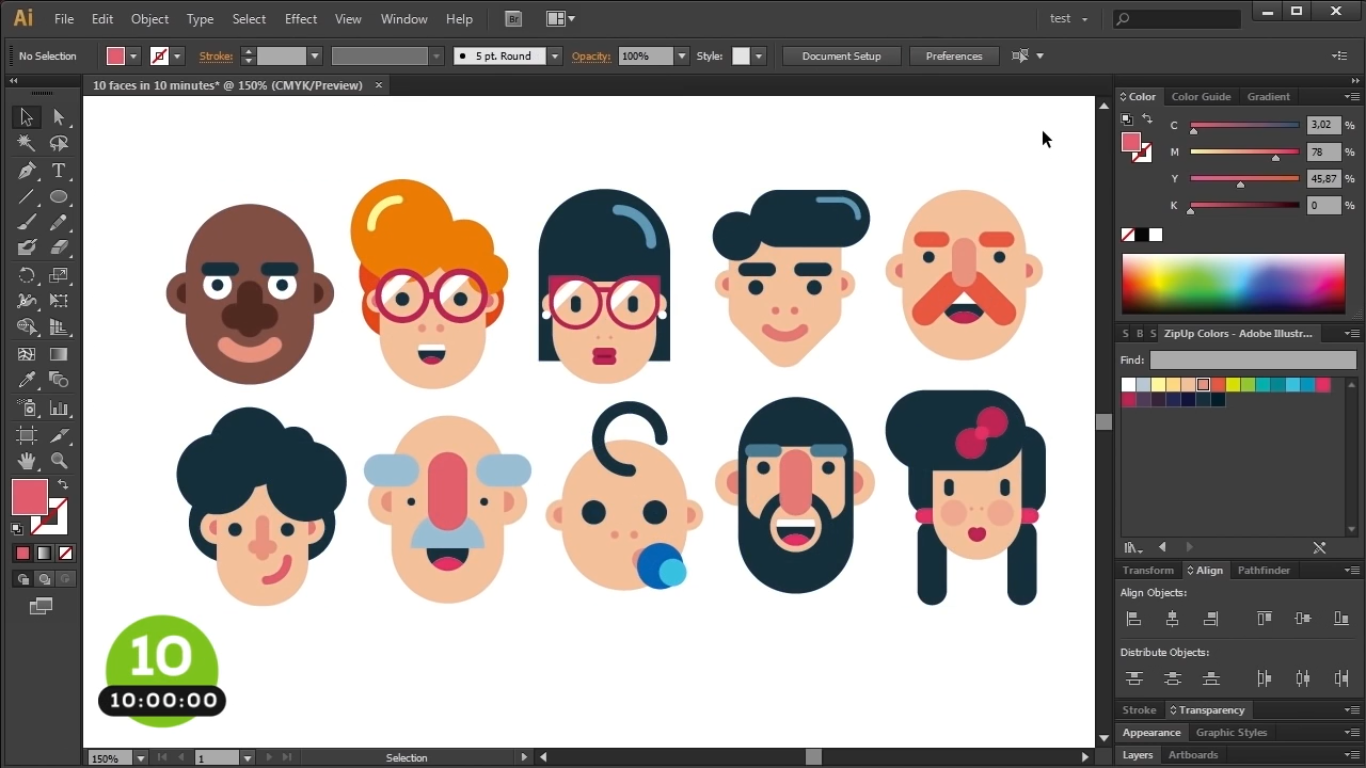This screenshot has height=768, width=1366.
Task: Select the Zoom tool
Action: coord(59,461)
